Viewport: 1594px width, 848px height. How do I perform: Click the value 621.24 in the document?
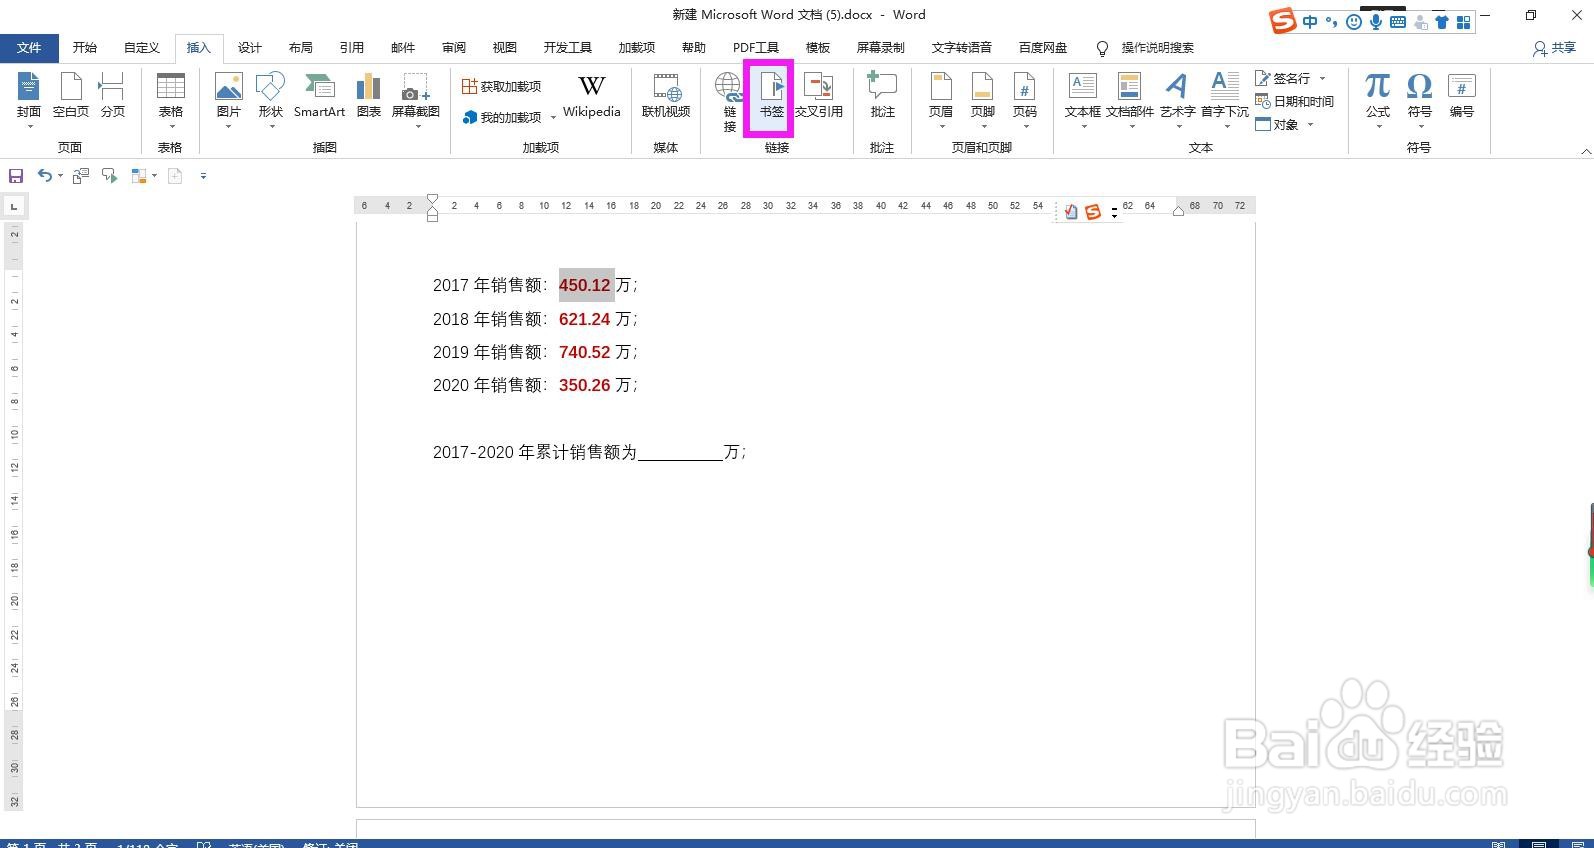(x=585, y=319)
